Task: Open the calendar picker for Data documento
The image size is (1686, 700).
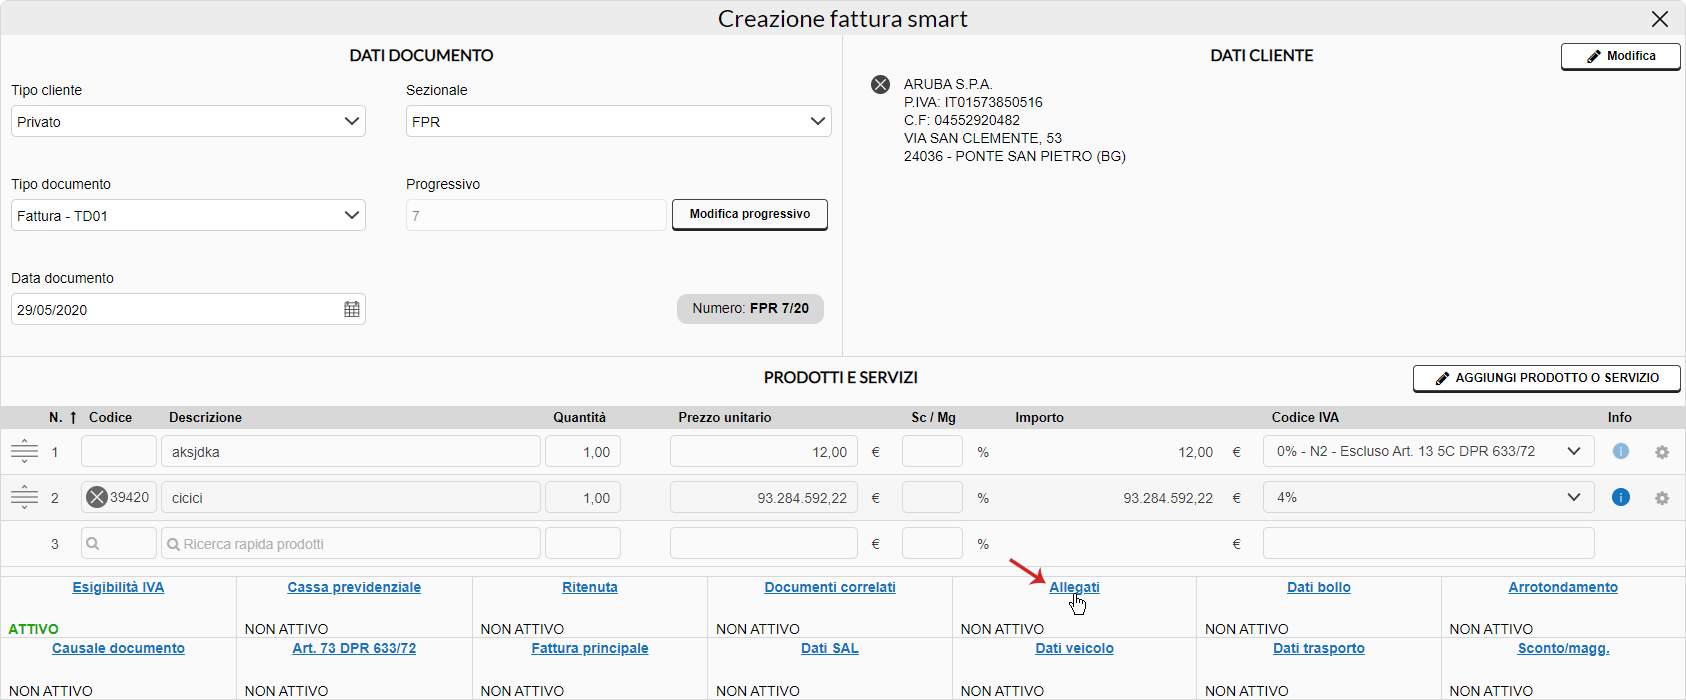Action: click(352, 310)
